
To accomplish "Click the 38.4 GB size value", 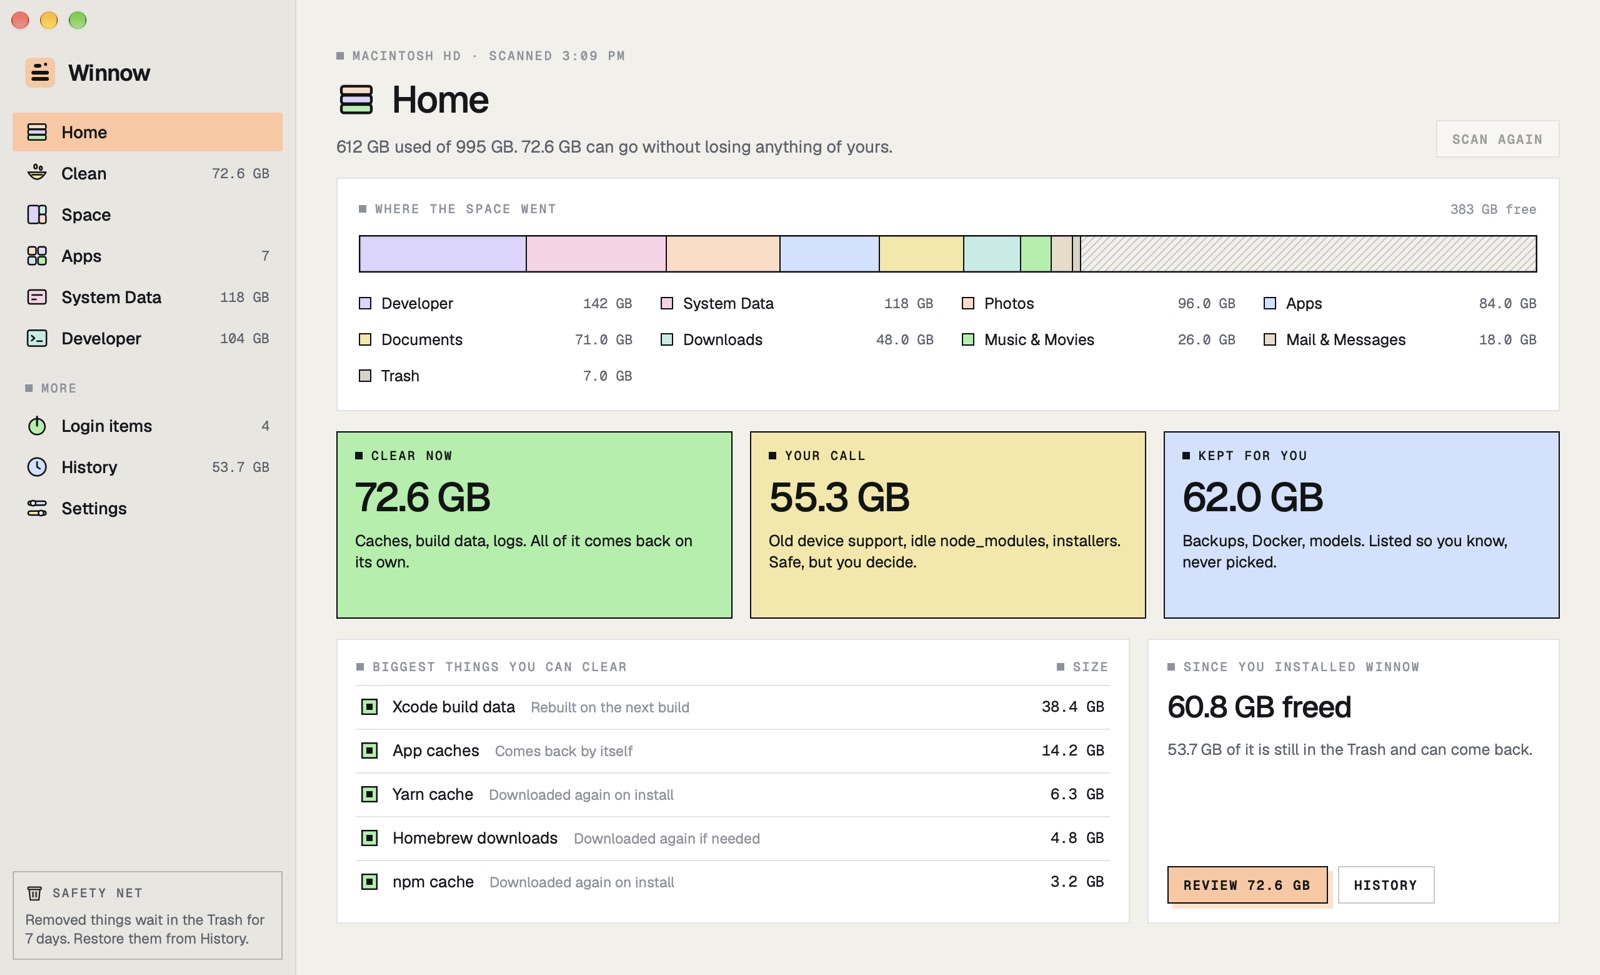I will click(x=1073, y=707).
